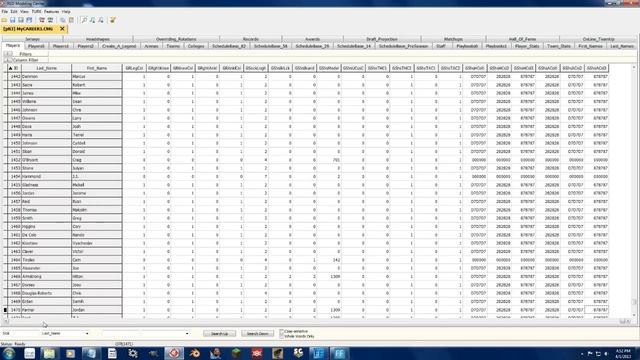Switch to the Records tab

tap(251, 39)
